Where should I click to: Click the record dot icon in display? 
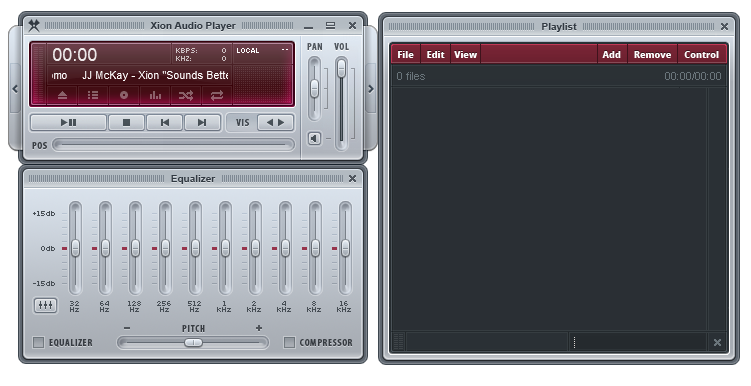click(x=124, y=95)
